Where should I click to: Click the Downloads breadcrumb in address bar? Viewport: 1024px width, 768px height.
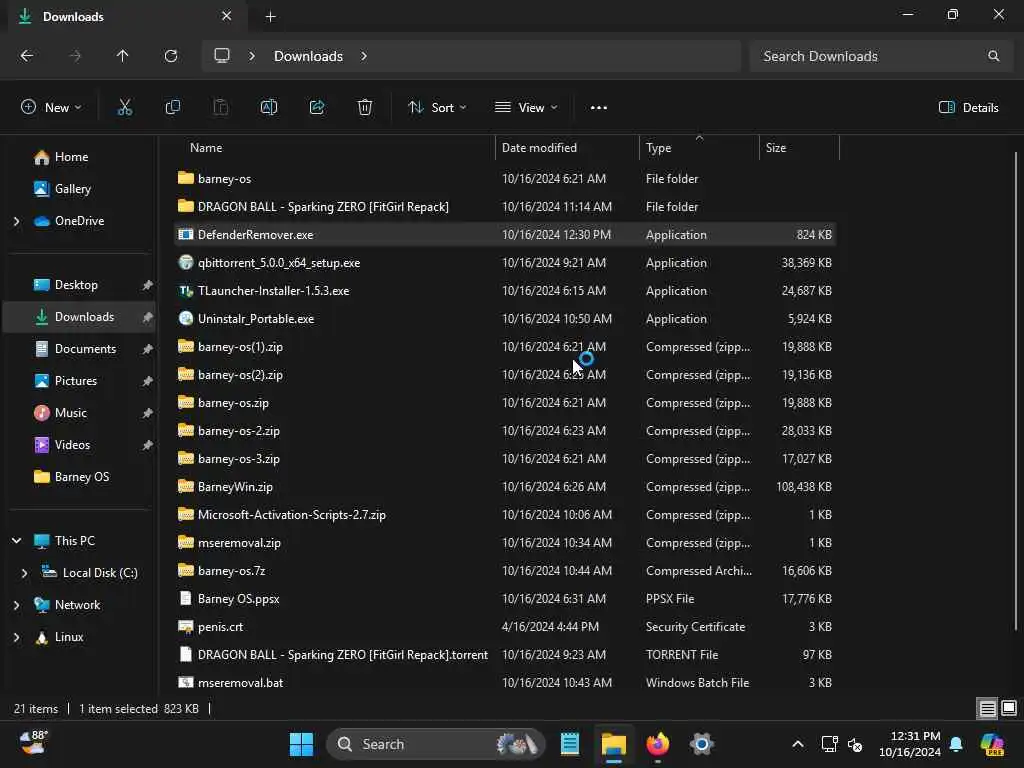pyautogui.click(x=308, y=56)
